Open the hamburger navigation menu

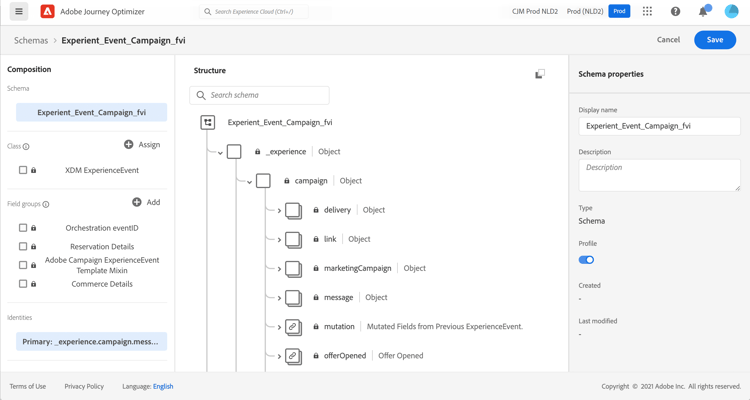point(19,12)
